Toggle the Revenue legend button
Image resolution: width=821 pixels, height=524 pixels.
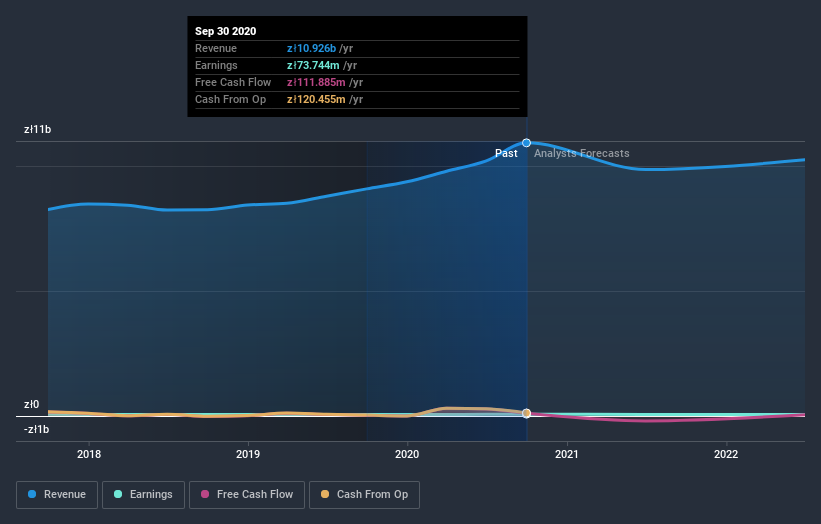57,495
